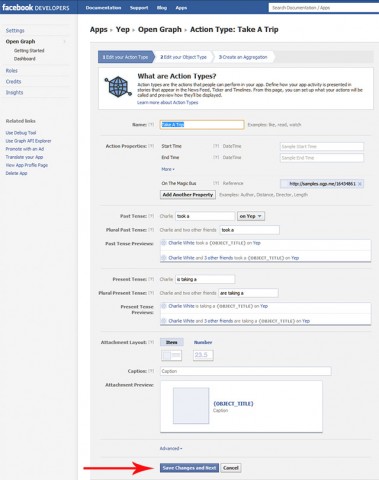Click the attachment preview image placeholder
The height and width of the screenshot is (480, 379).
tap(191, 406)
